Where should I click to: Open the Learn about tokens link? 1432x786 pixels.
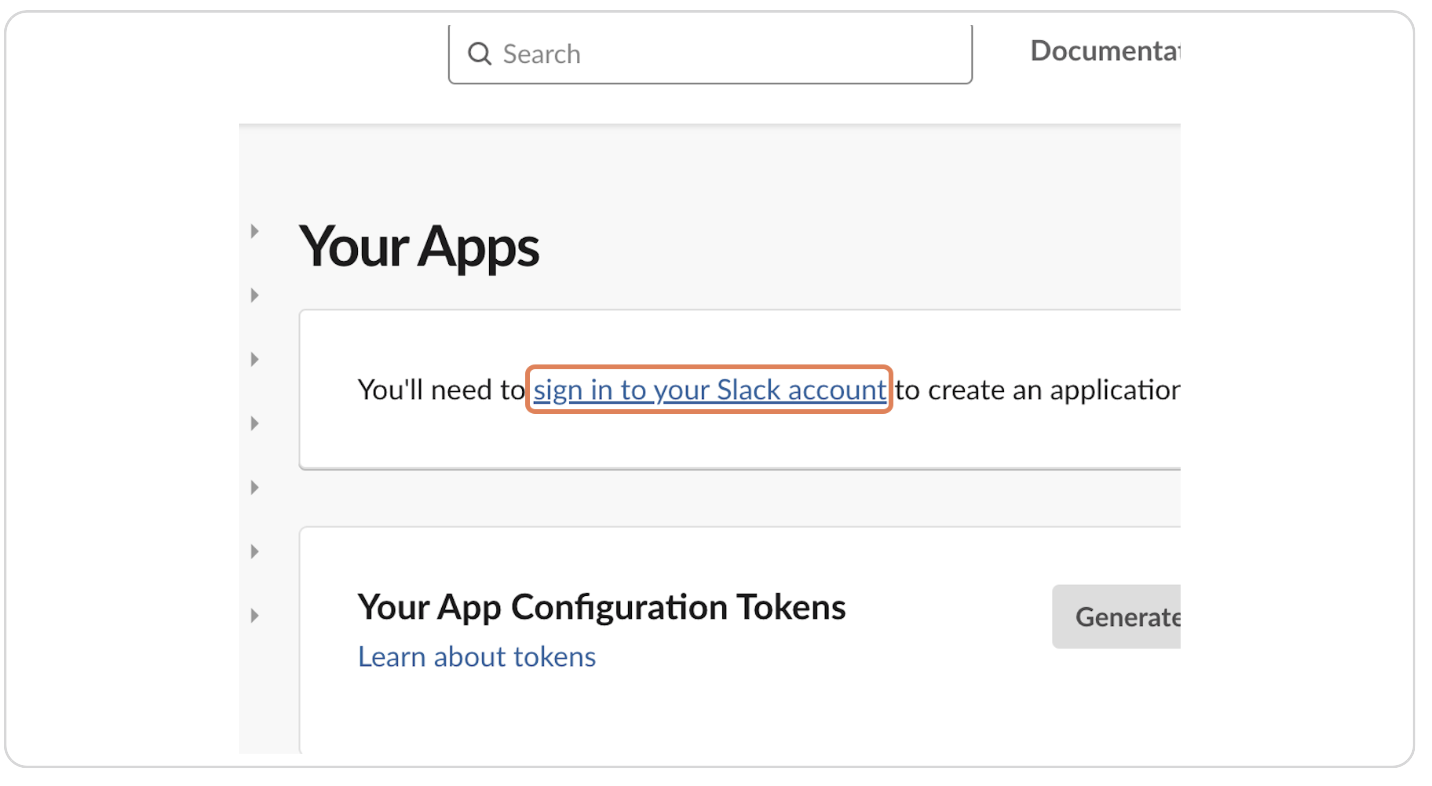point(476,656)
